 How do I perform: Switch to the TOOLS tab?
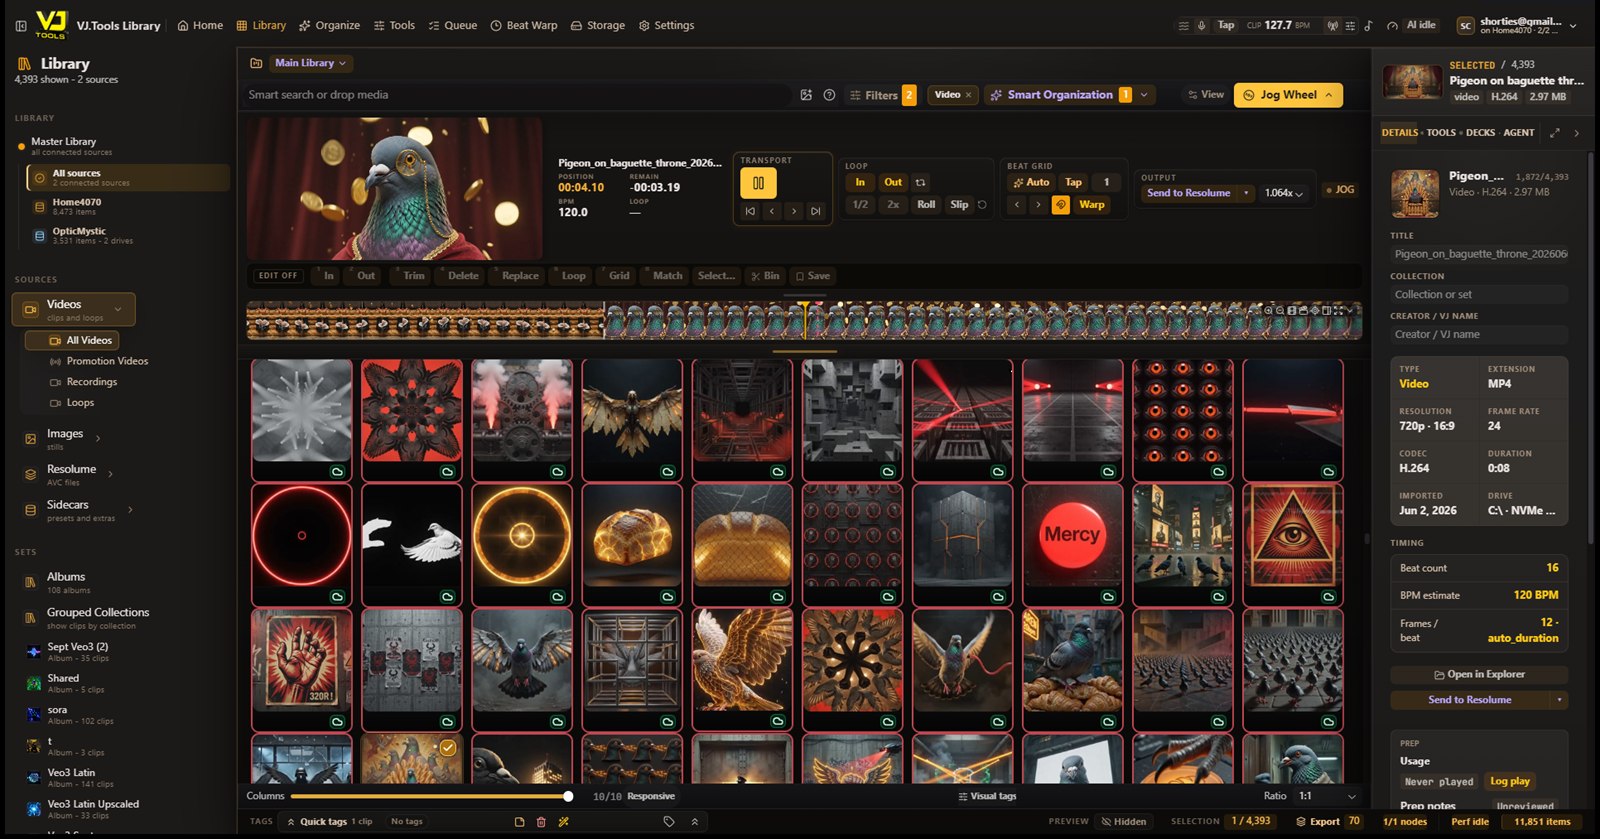(x=1441, y=132)
